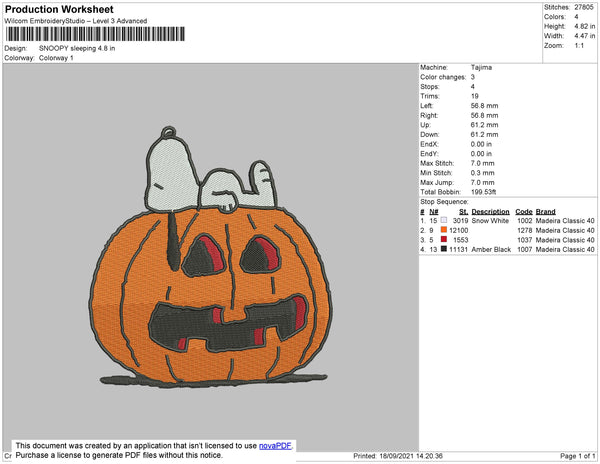Click the height value '4.82 in'
The image size is (600, 464).
[x=585, y=26]
